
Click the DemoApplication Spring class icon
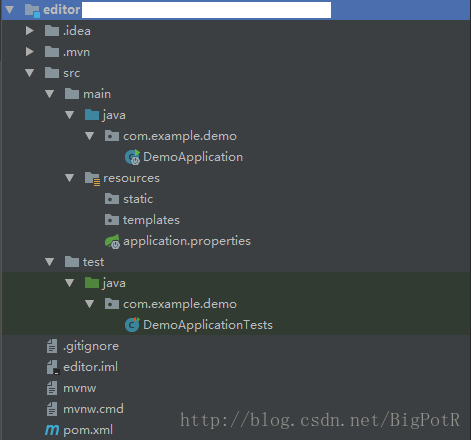[132, 157]
